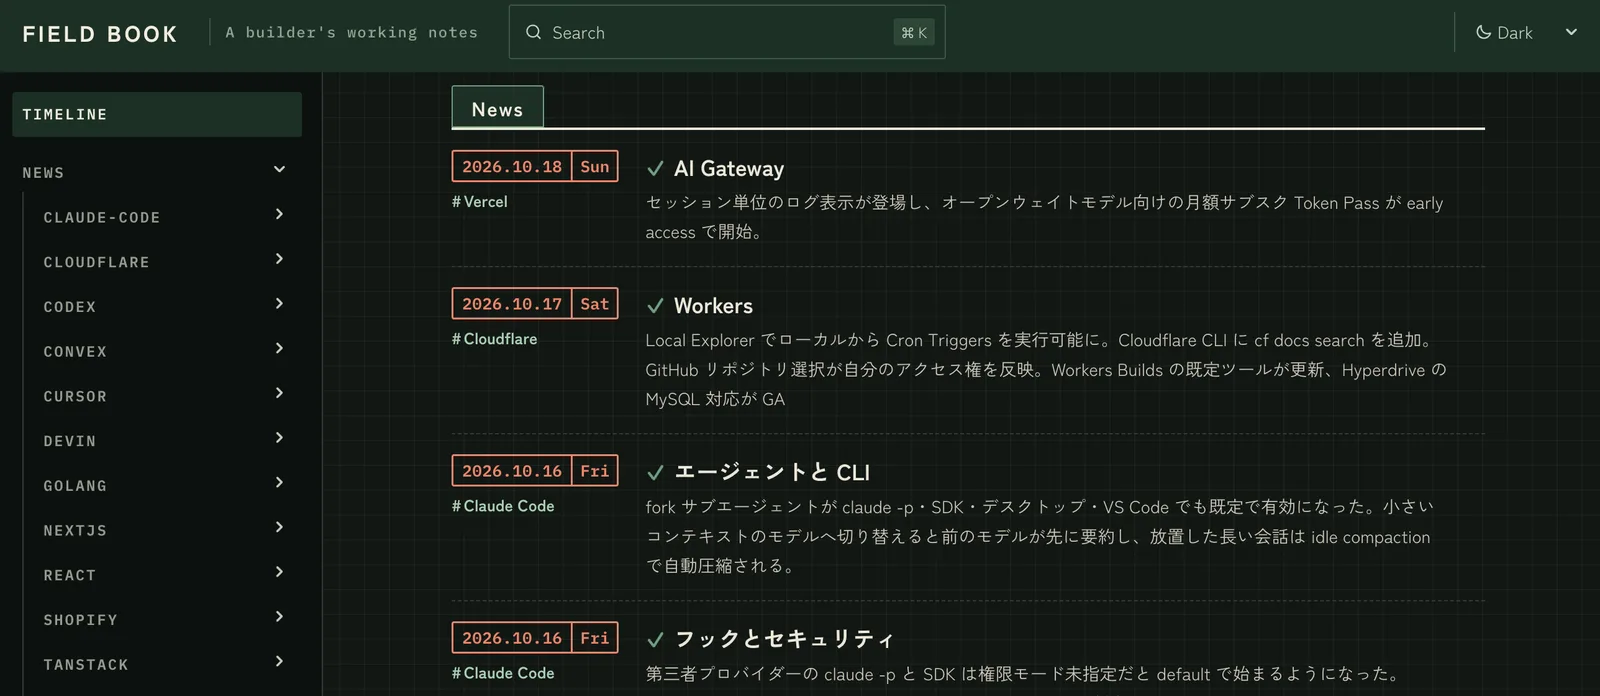Open the TIMELINE sidebar entry

(157, 114)
